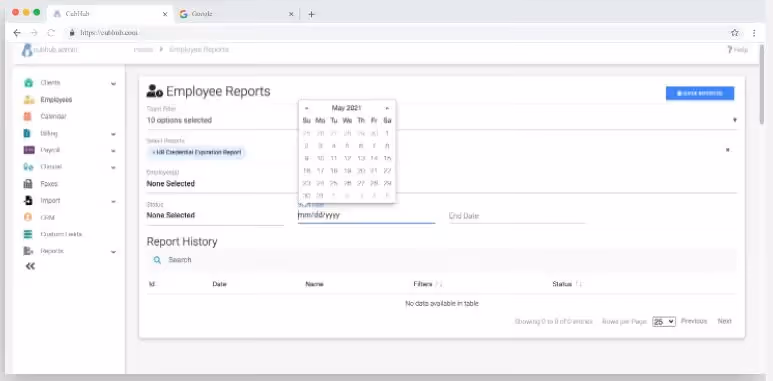Open the Clients sidebar icon
This screenshot has height=381, width=773.
(29, 83)
